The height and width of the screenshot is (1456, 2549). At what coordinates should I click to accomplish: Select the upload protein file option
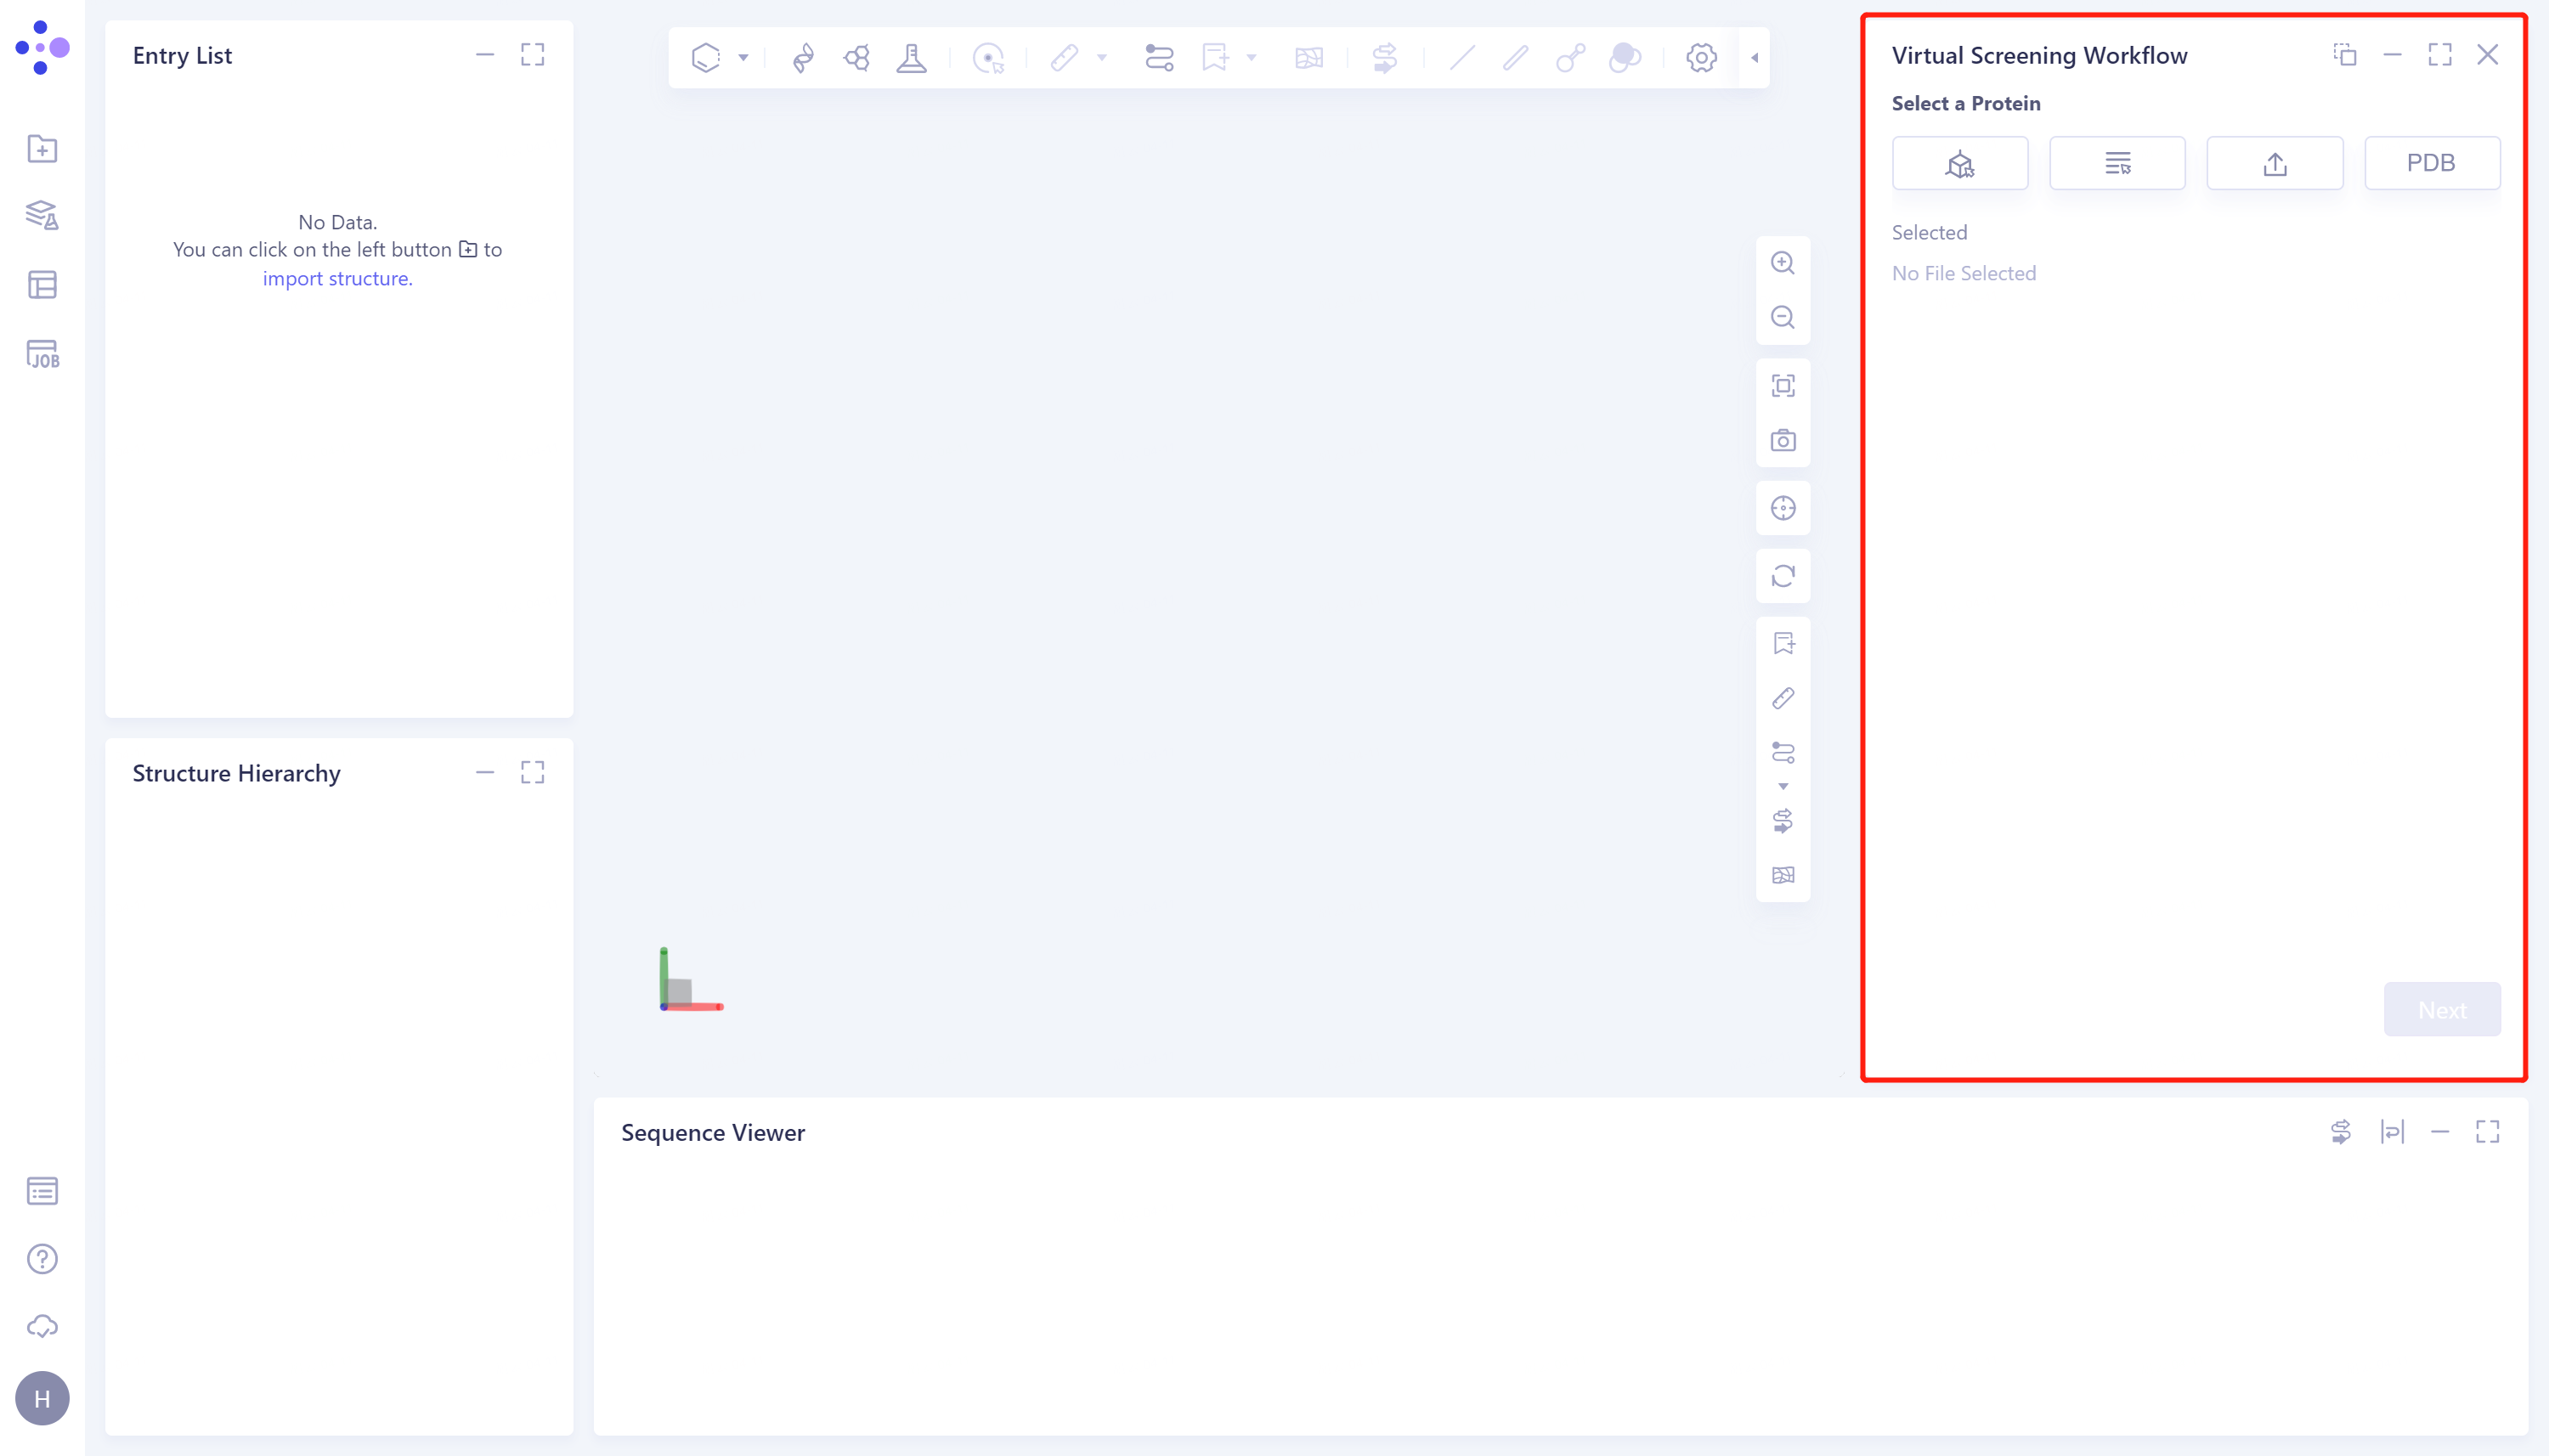coord(2274,162)
